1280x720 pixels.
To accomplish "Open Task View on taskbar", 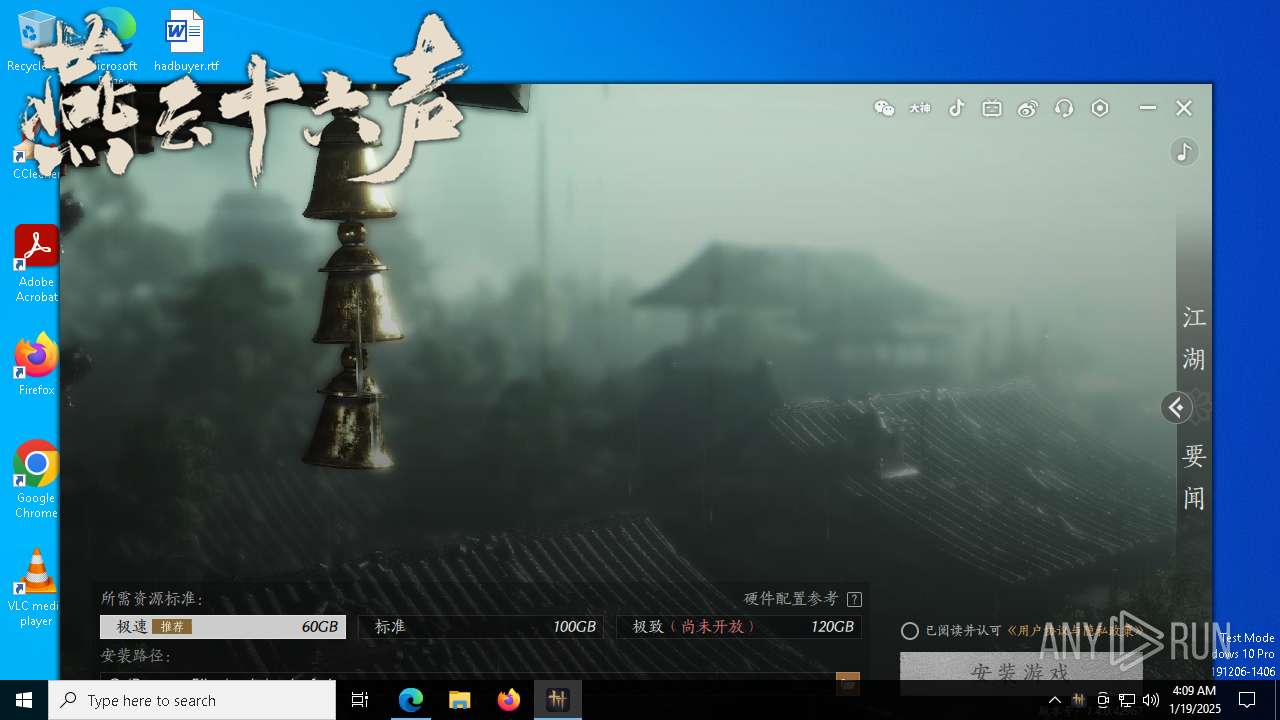I will [x=360, y=700].
